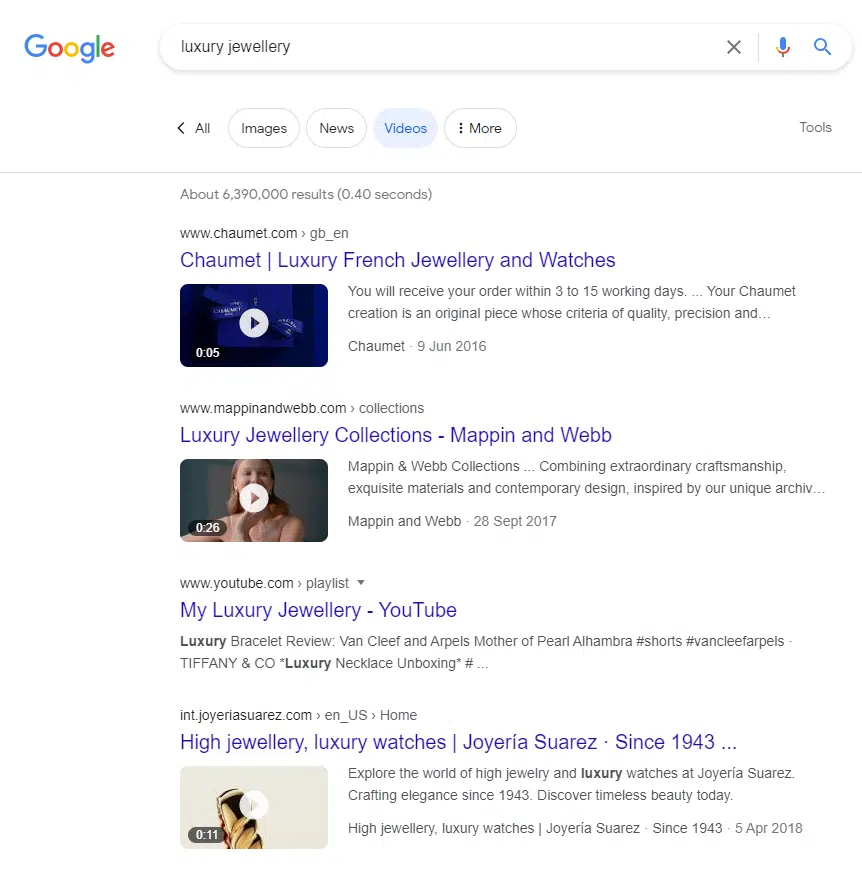Screen dimensions: 862x877
Task: Select the Videos filter chip
Action: [x=405, y=128]
